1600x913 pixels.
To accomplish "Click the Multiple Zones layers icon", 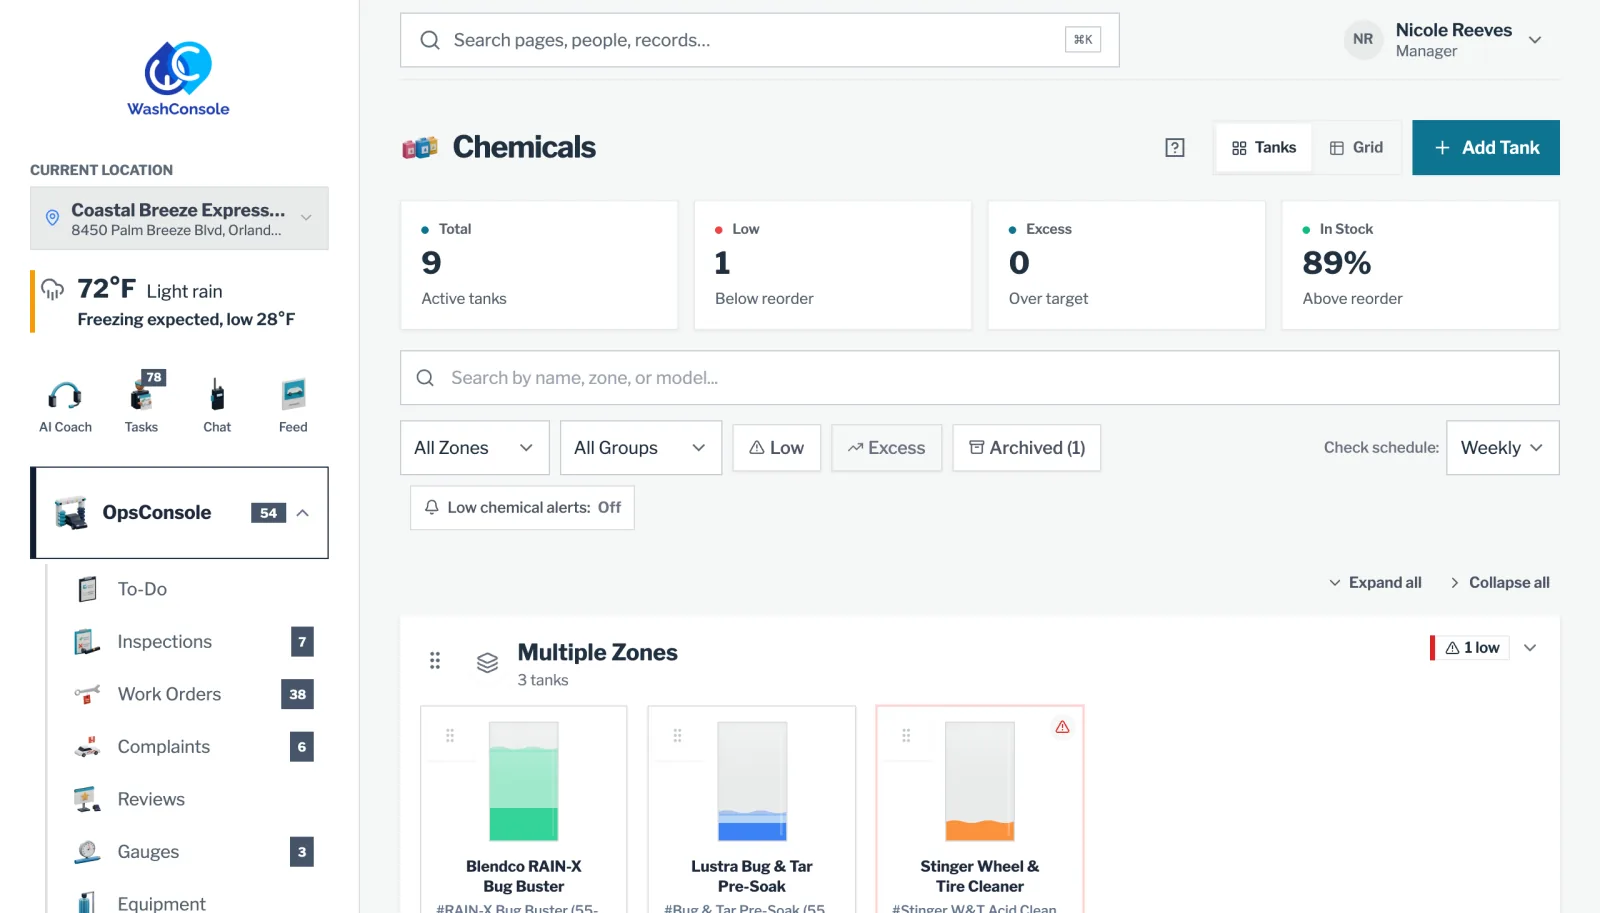I will pos(487,662).
